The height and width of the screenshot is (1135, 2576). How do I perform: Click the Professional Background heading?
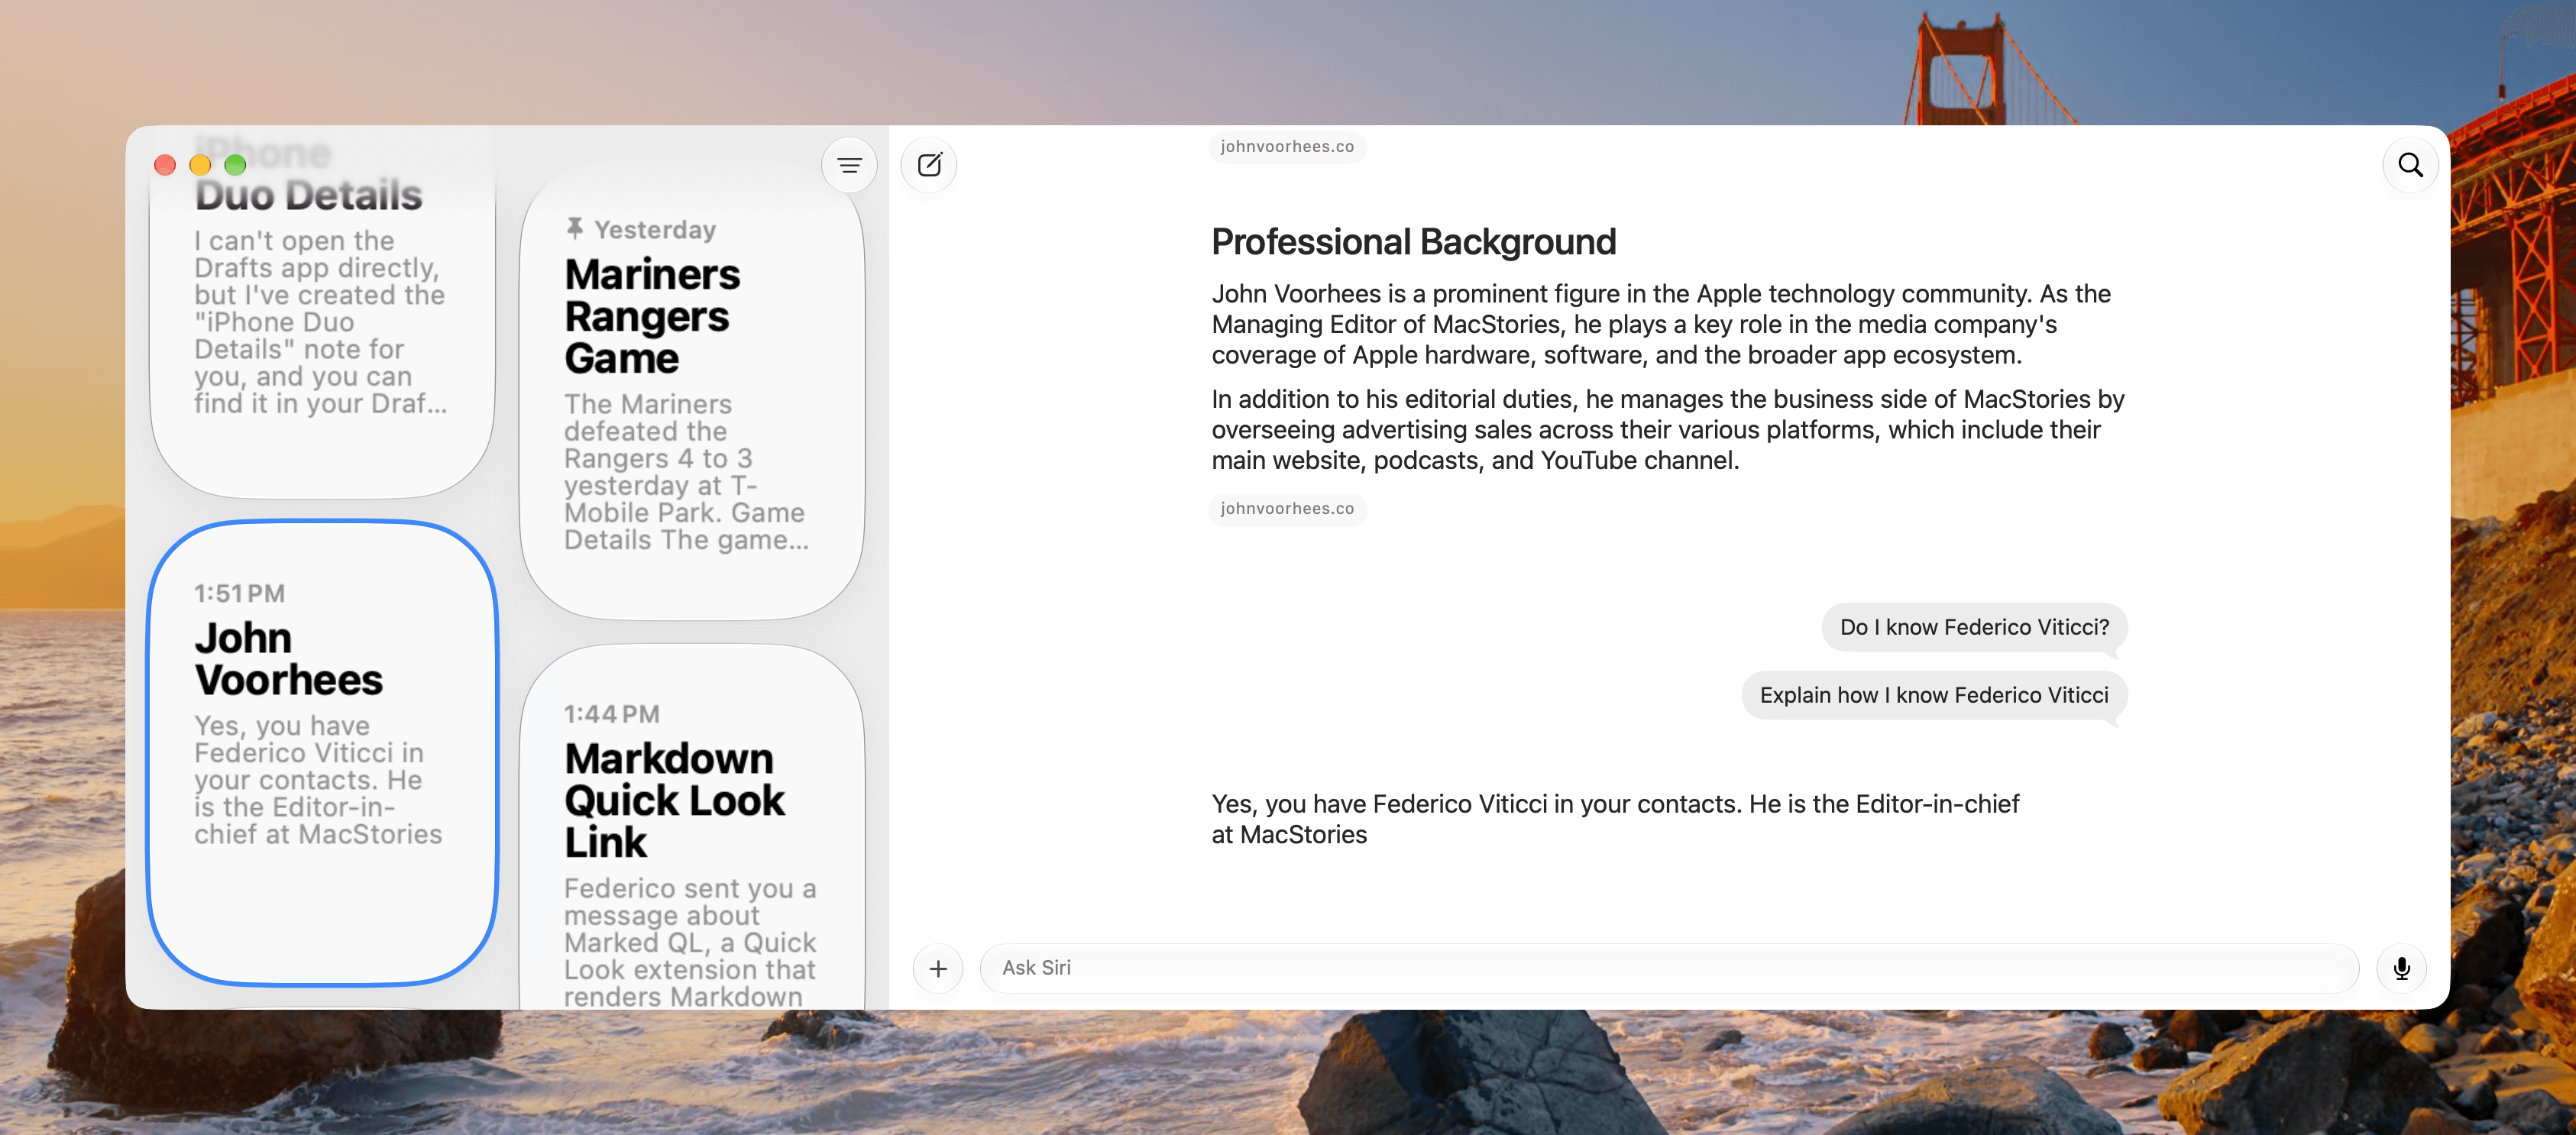1413,242
